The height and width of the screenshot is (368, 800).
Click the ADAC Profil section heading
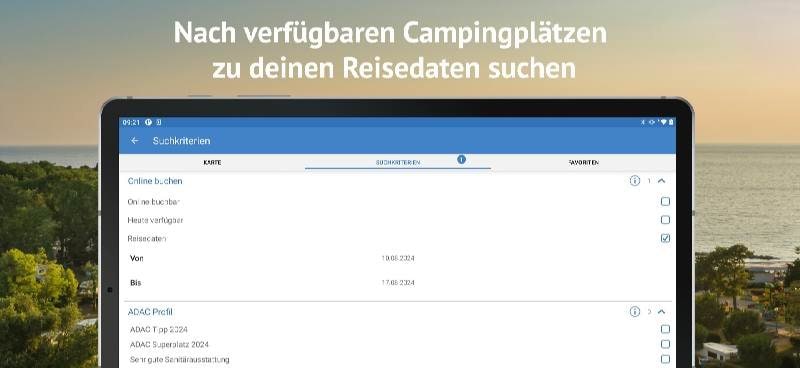[x=150, y=311]
